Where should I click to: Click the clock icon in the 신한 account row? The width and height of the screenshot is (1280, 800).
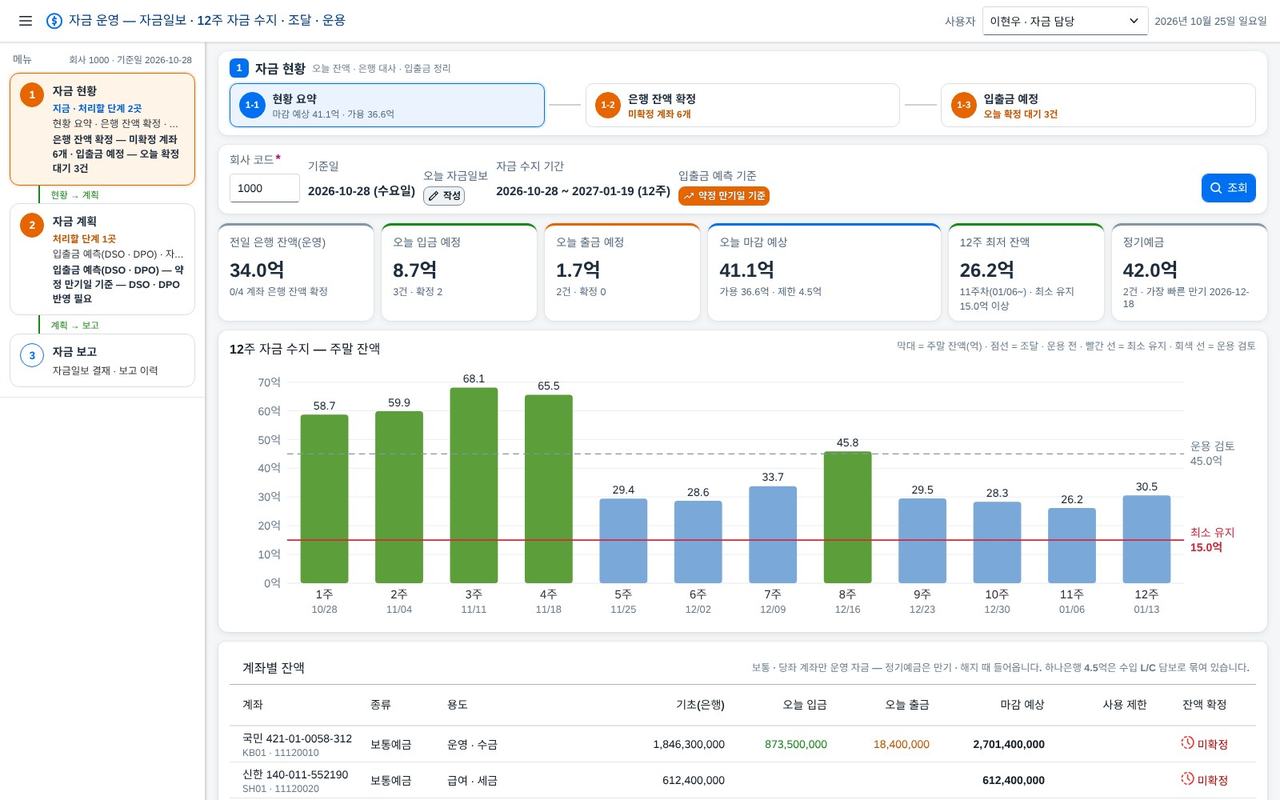click(1187, 779)
